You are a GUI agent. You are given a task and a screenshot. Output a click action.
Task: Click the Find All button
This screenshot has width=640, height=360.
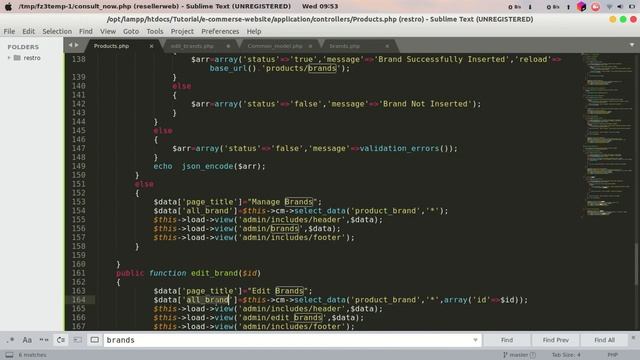(604, 340)
